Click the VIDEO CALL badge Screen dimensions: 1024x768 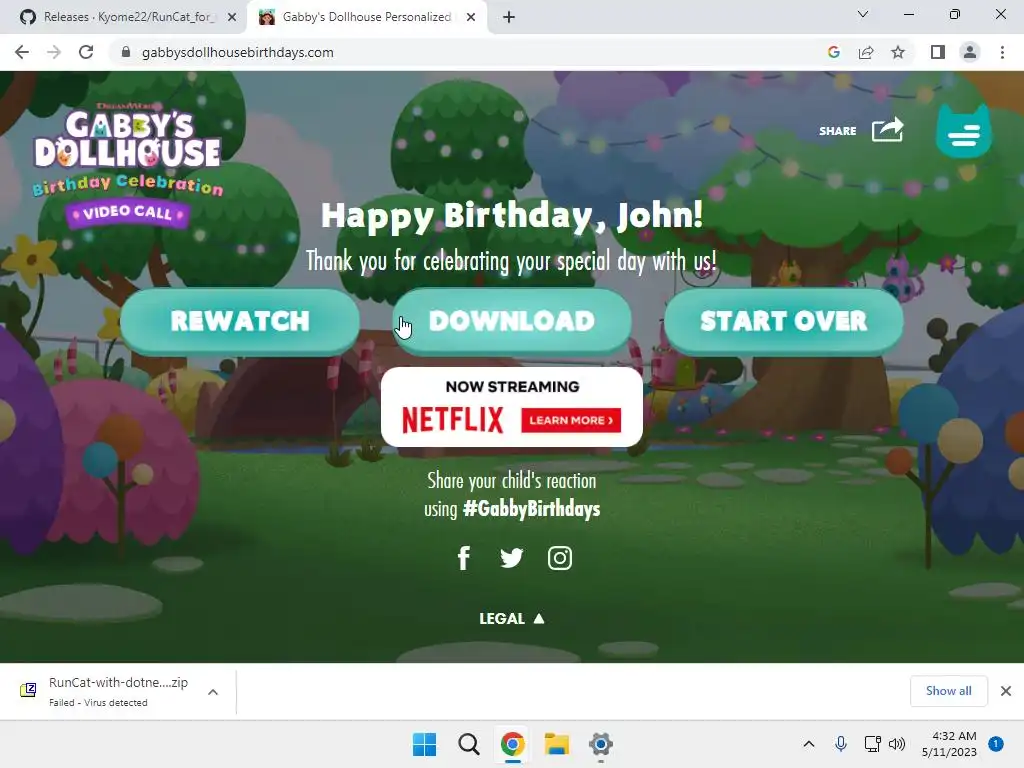pyautogui.click(x=127, y=213)
